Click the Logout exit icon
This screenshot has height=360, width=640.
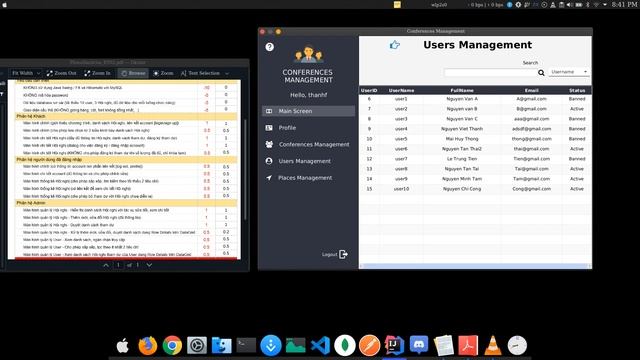(343, 254)
